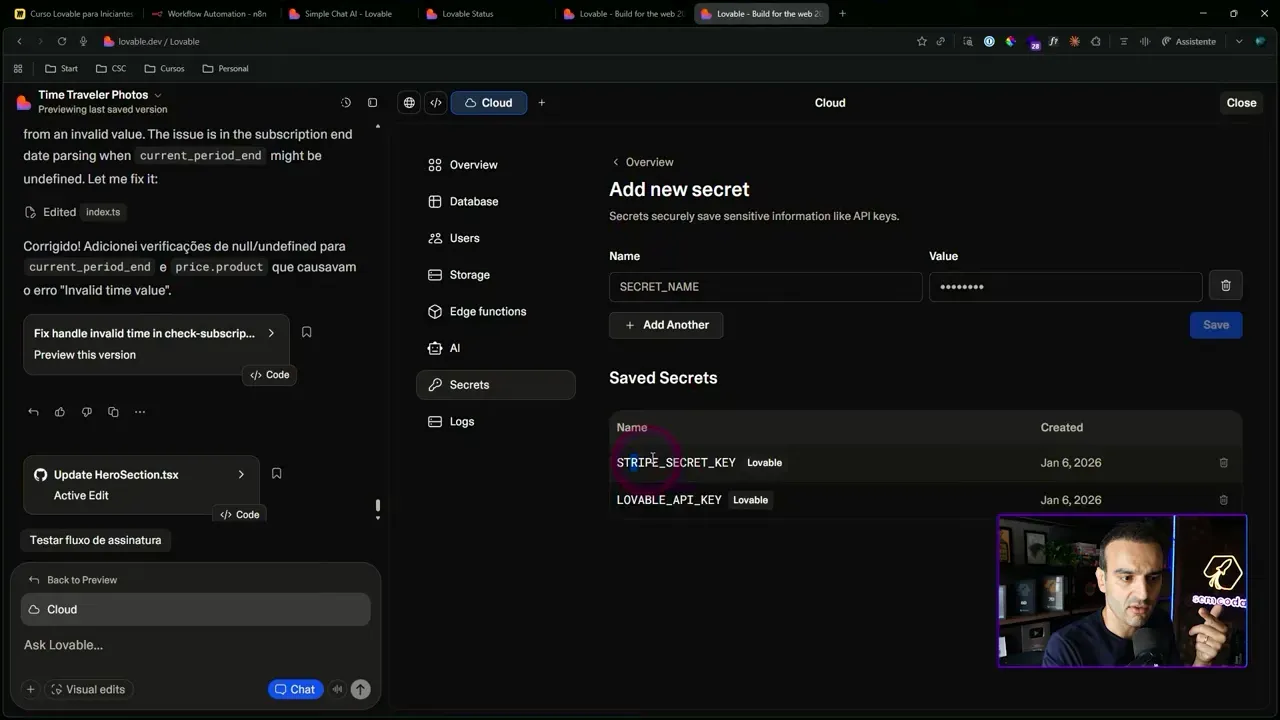Open the Time Traveler Photos project dropdown
Screen dimensions: 1280x720
(x=157, y=94)
